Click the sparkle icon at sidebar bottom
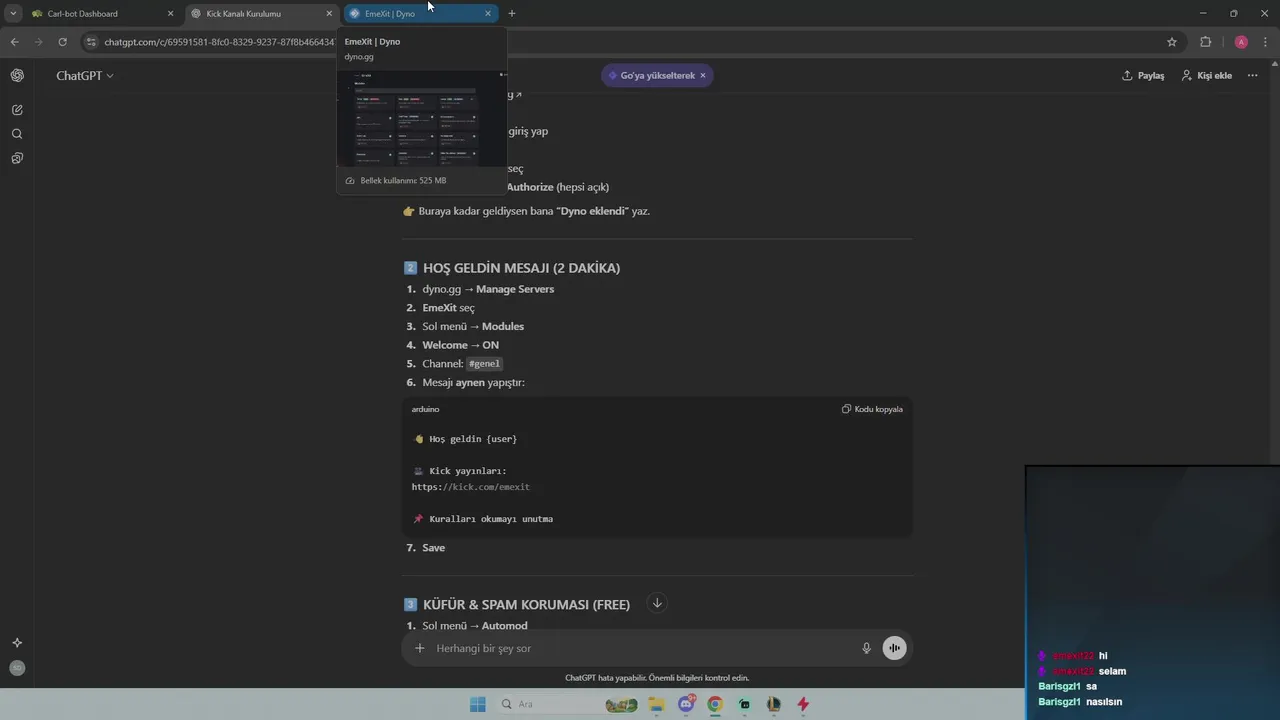Screen dimensions: 1280x720 (x=17, y=643)
